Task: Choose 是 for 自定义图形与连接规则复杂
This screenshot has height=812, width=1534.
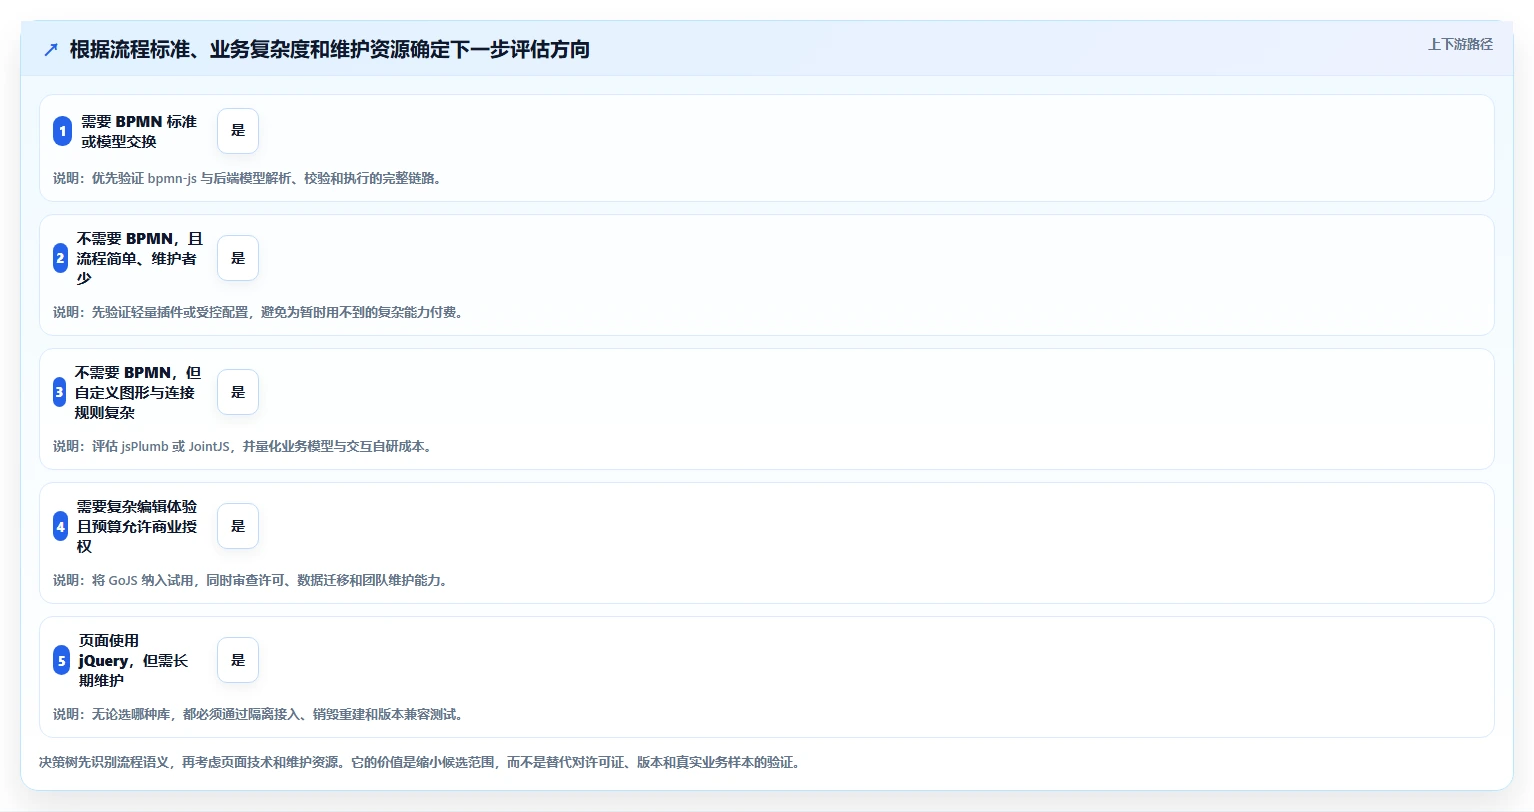Action: point(238,392)
